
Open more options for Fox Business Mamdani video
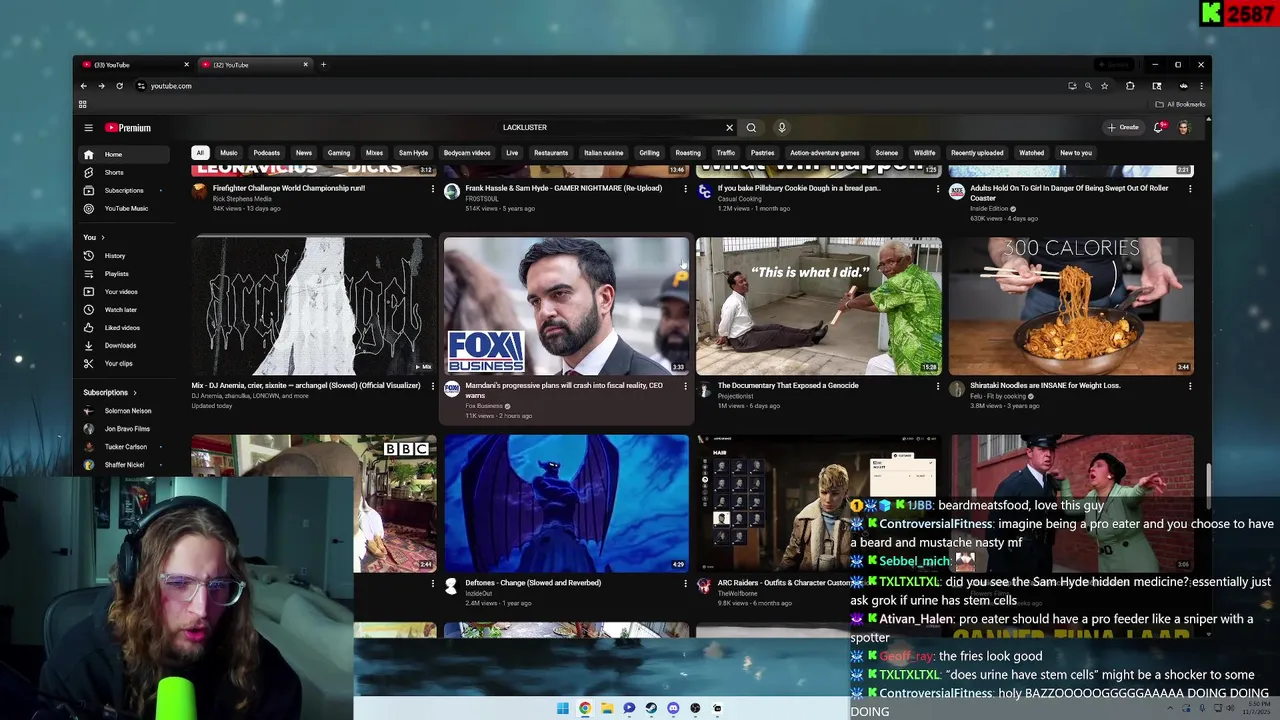point(685,386)
